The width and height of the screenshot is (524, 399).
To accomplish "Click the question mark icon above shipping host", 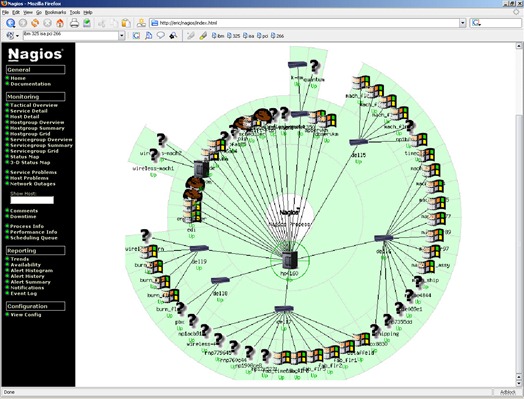I will click(375, 330).
